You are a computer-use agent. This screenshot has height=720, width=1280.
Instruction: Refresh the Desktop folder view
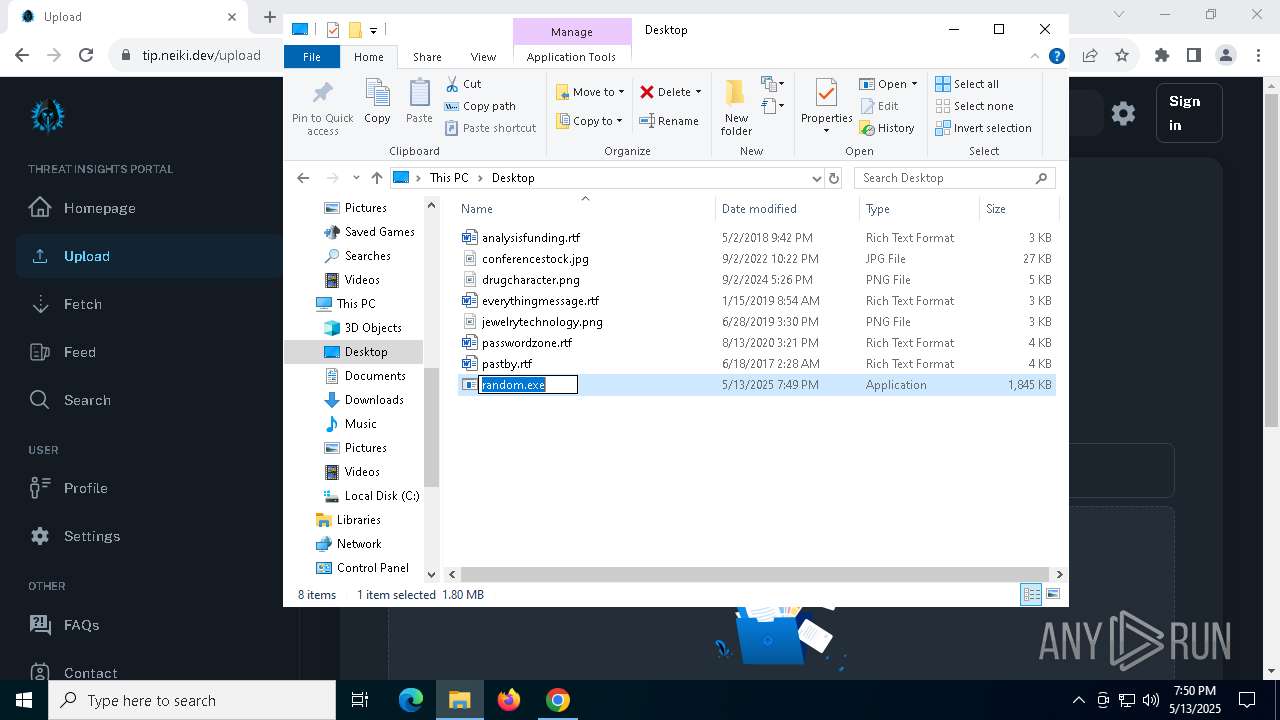[x=834, y=178]
